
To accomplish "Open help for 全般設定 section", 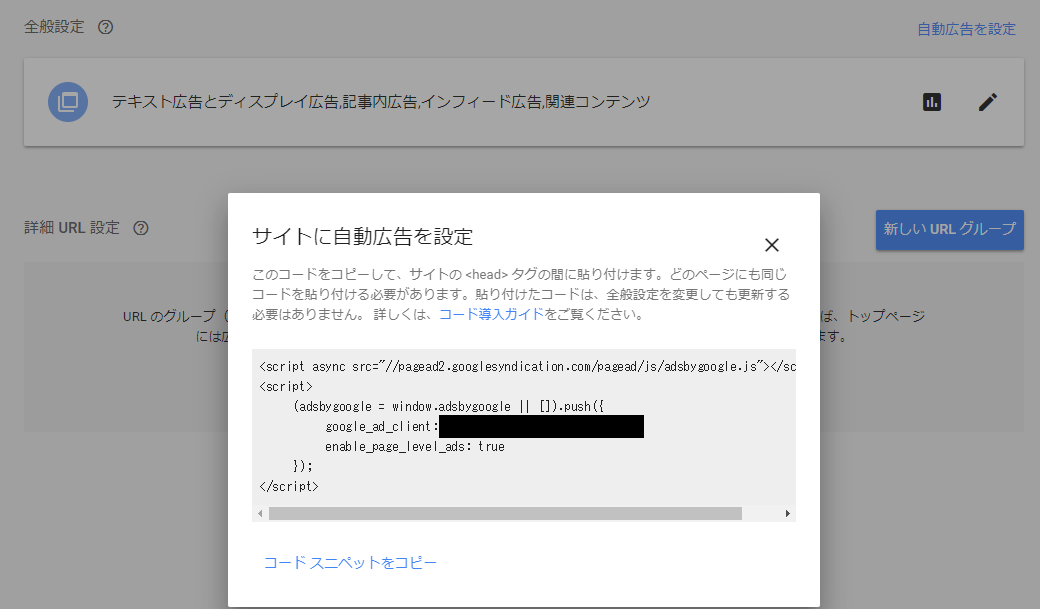I will (105, 27).
